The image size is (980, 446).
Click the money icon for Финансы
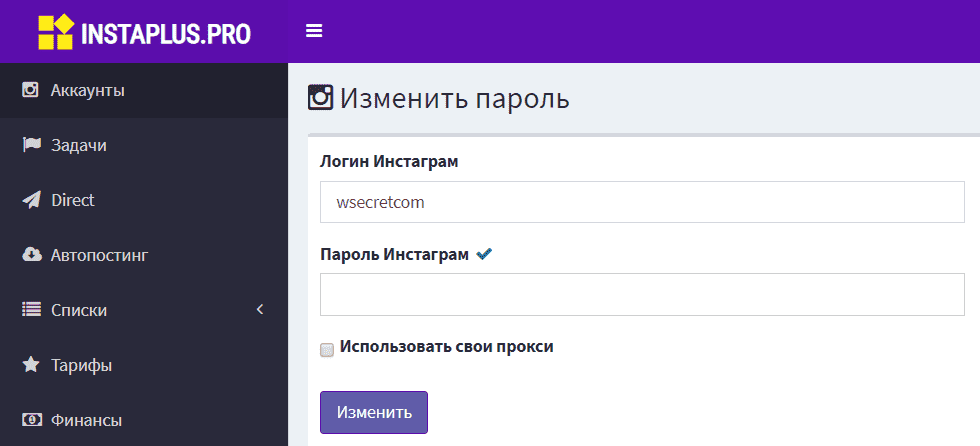point(32,420)
